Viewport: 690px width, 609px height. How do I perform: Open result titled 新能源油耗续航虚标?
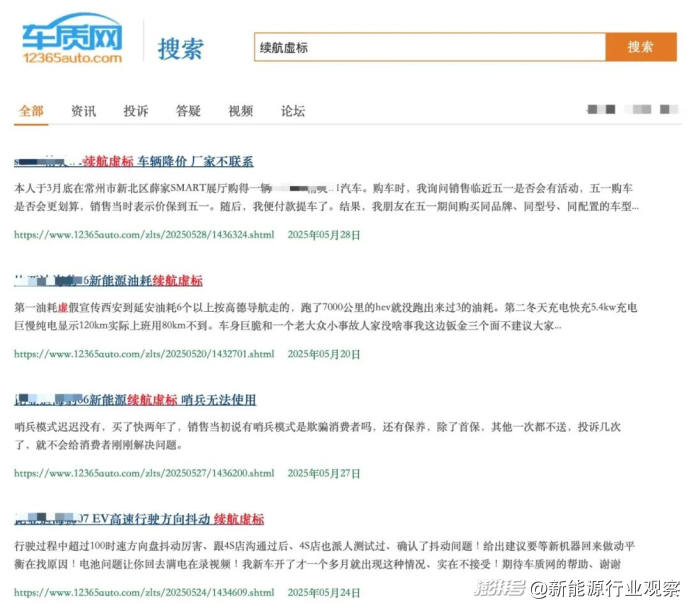tap(108, 281)
